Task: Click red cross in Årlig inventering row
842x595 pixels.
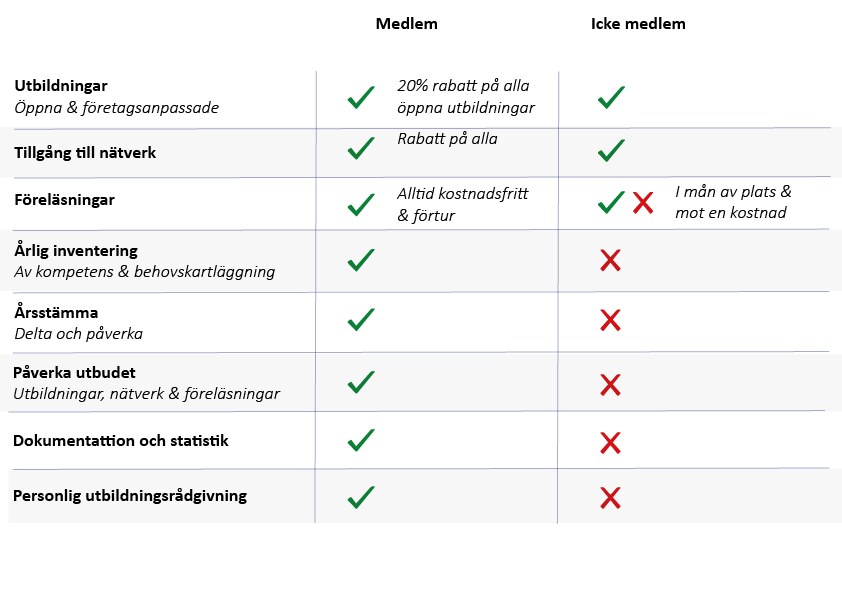Action: (x=610, y=261)
